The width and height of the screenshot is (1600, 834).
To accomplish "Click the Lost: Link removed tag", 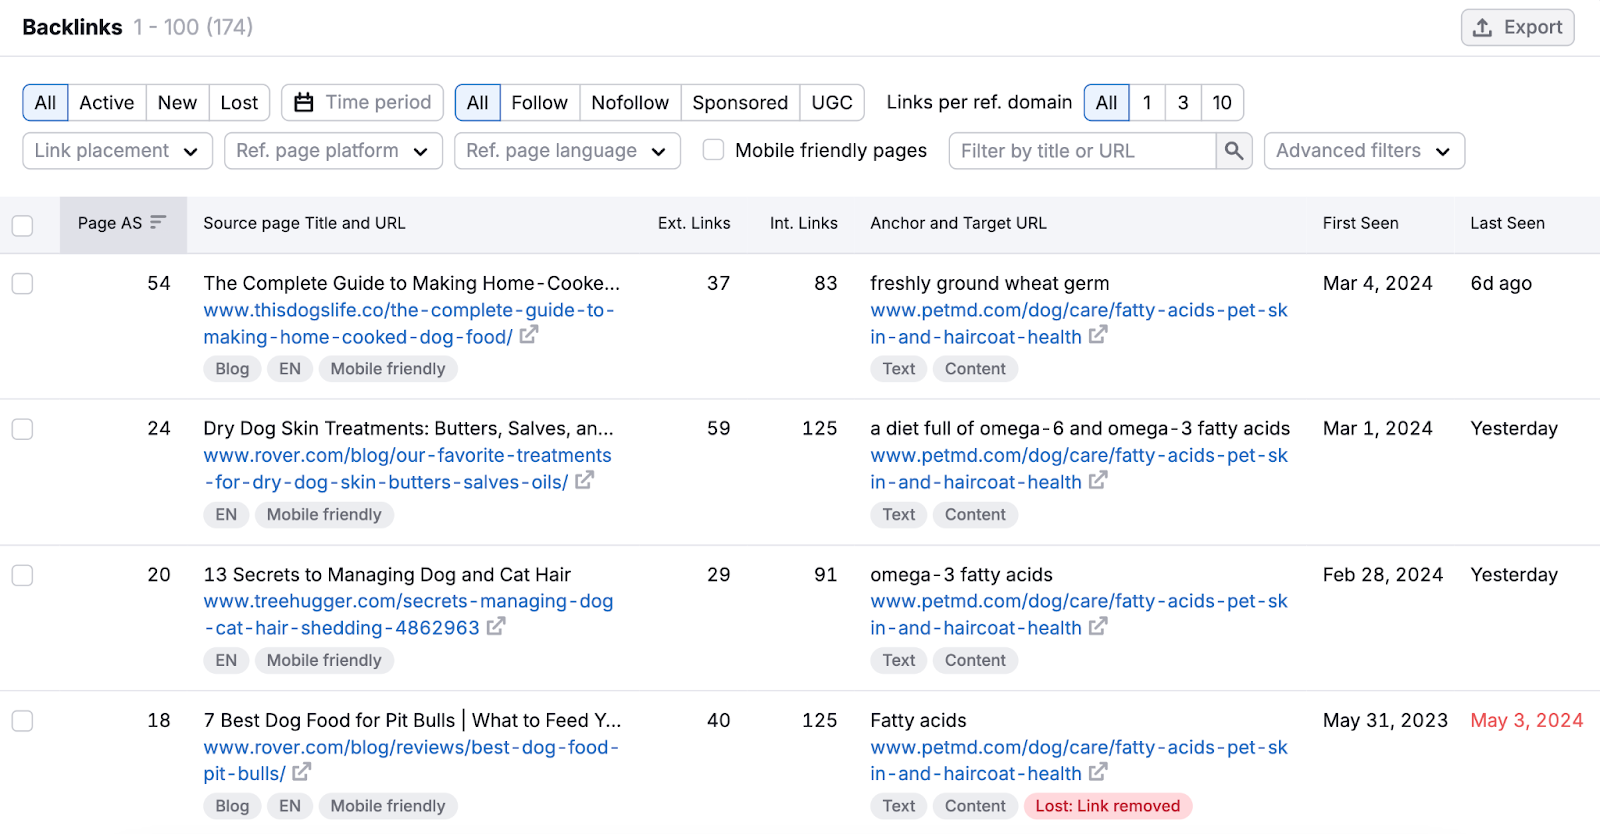I will tap(1108, 806).
